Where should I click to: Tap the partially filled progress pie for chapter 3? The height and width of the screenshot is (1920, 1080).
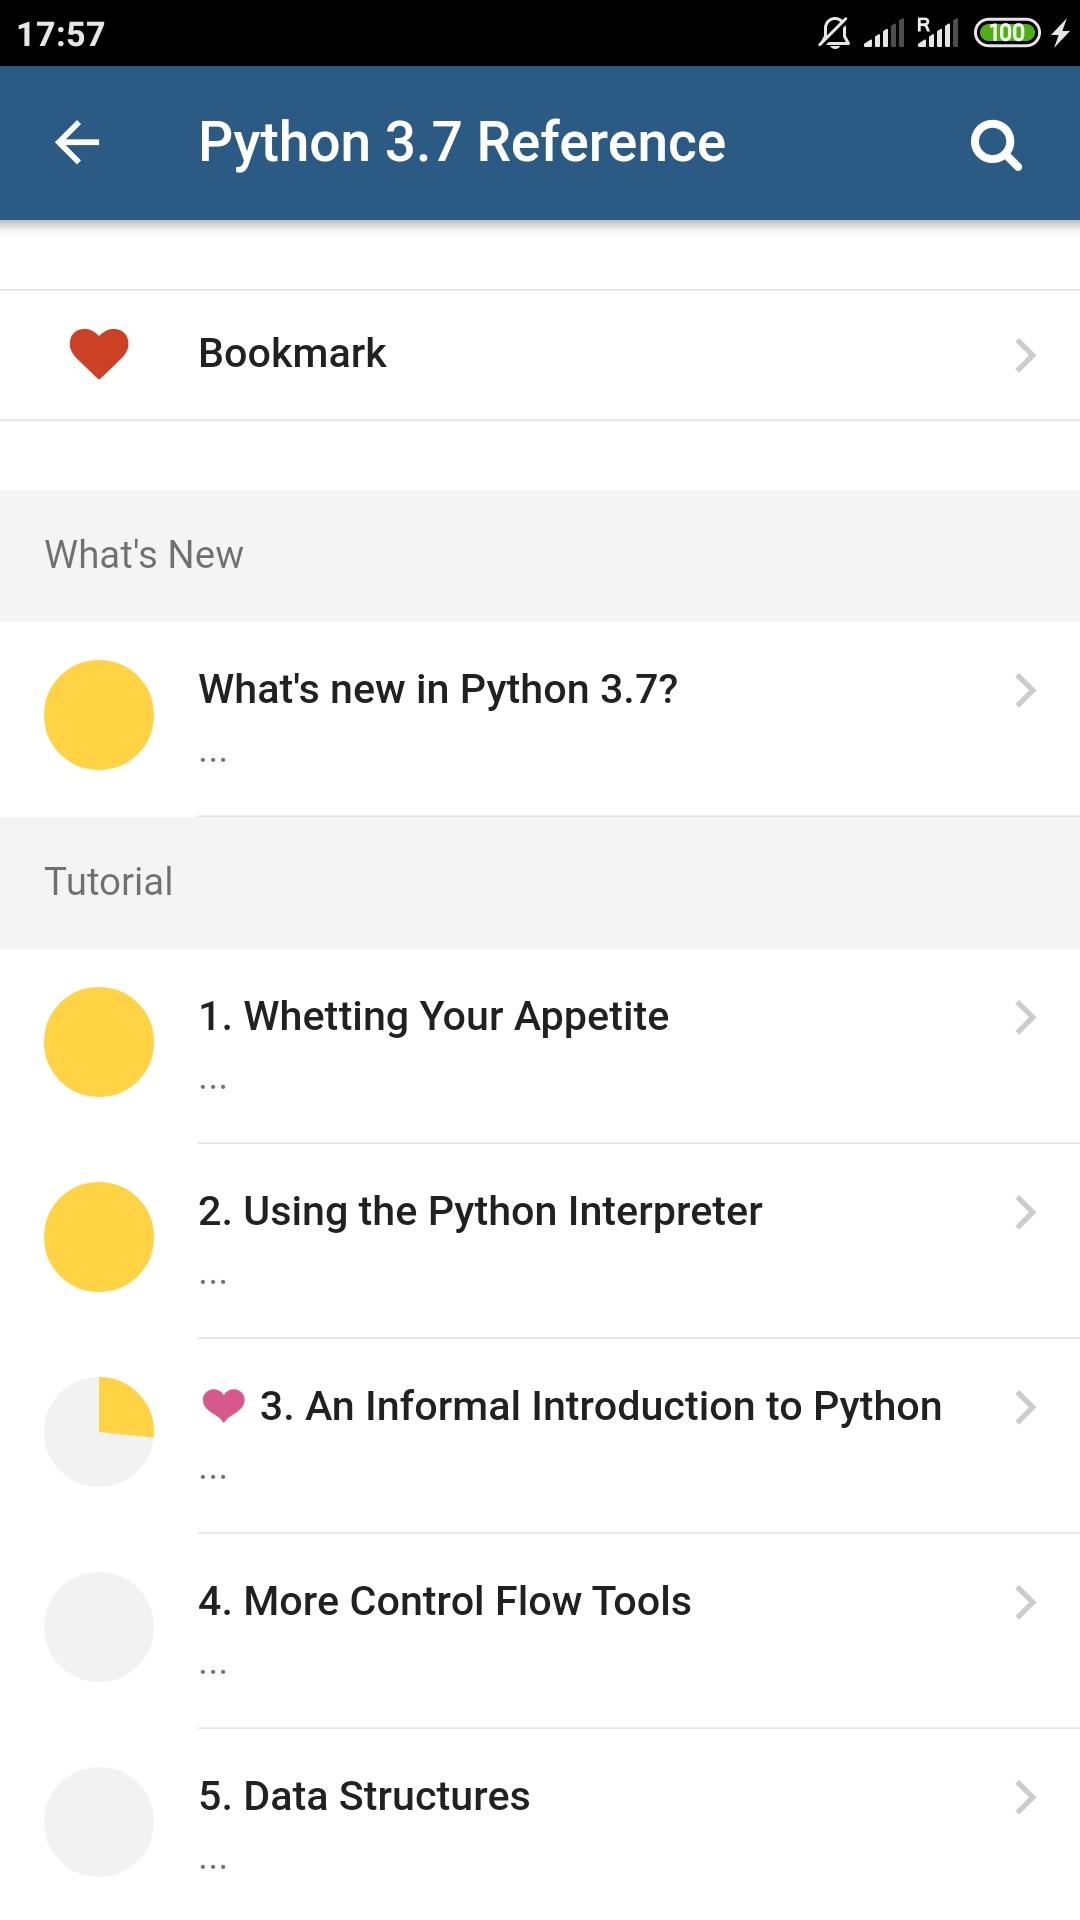pos(99,1432)
